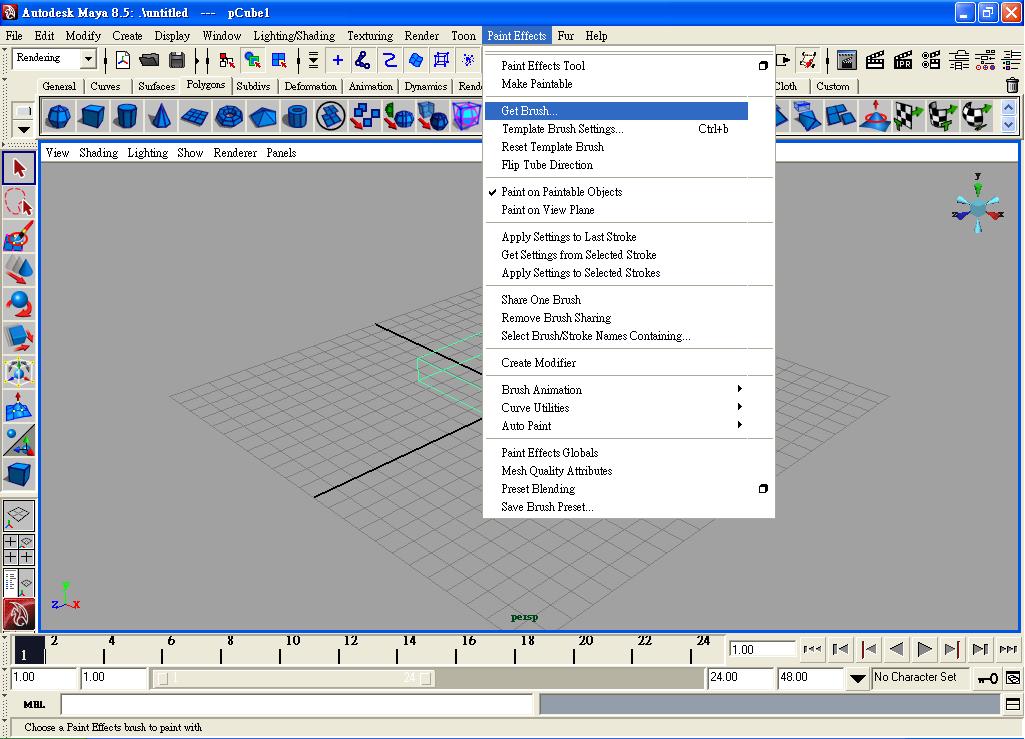
Task: Pick the Move tool in toolbox
Action: click(19, 270)
